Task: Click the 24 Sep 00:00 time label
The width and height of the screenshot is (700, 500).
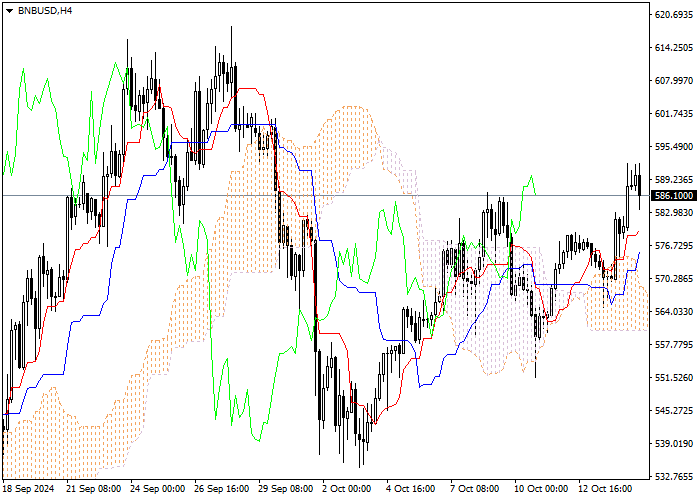Action: pyautogui.click(x=158, y=489)
